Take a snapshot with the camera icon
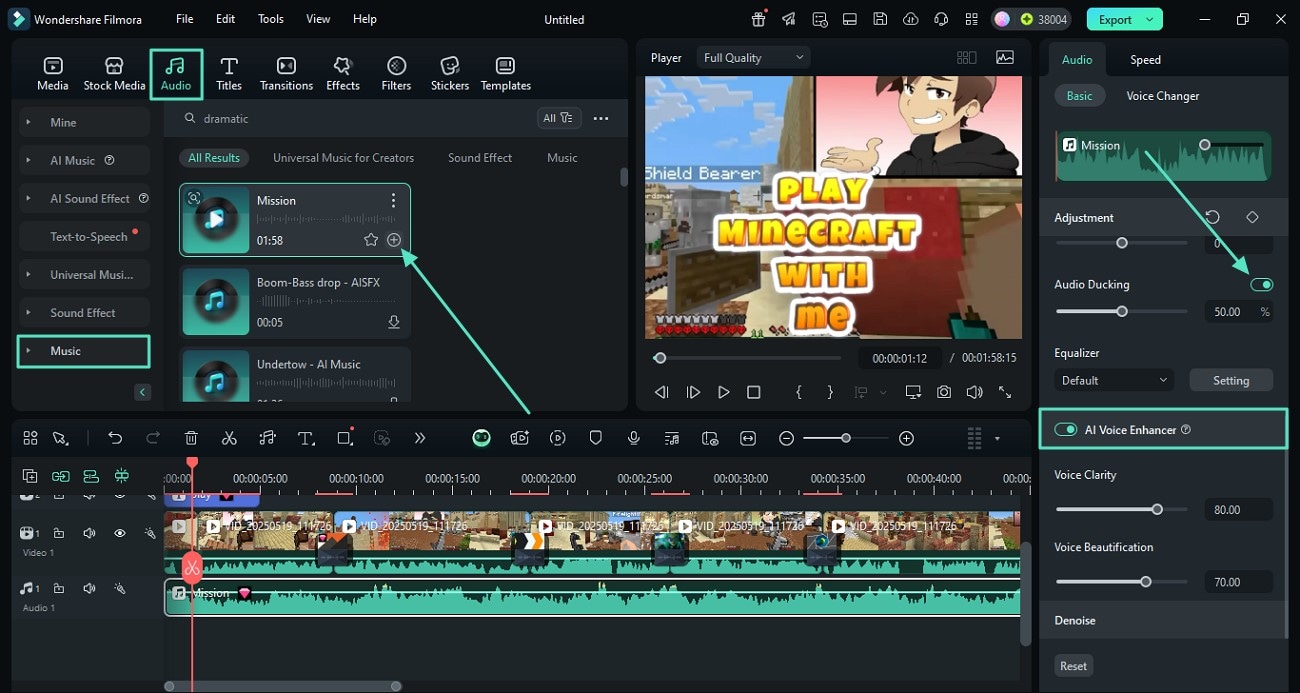This screenshot has width=1300, height=693. pos(944,393)
